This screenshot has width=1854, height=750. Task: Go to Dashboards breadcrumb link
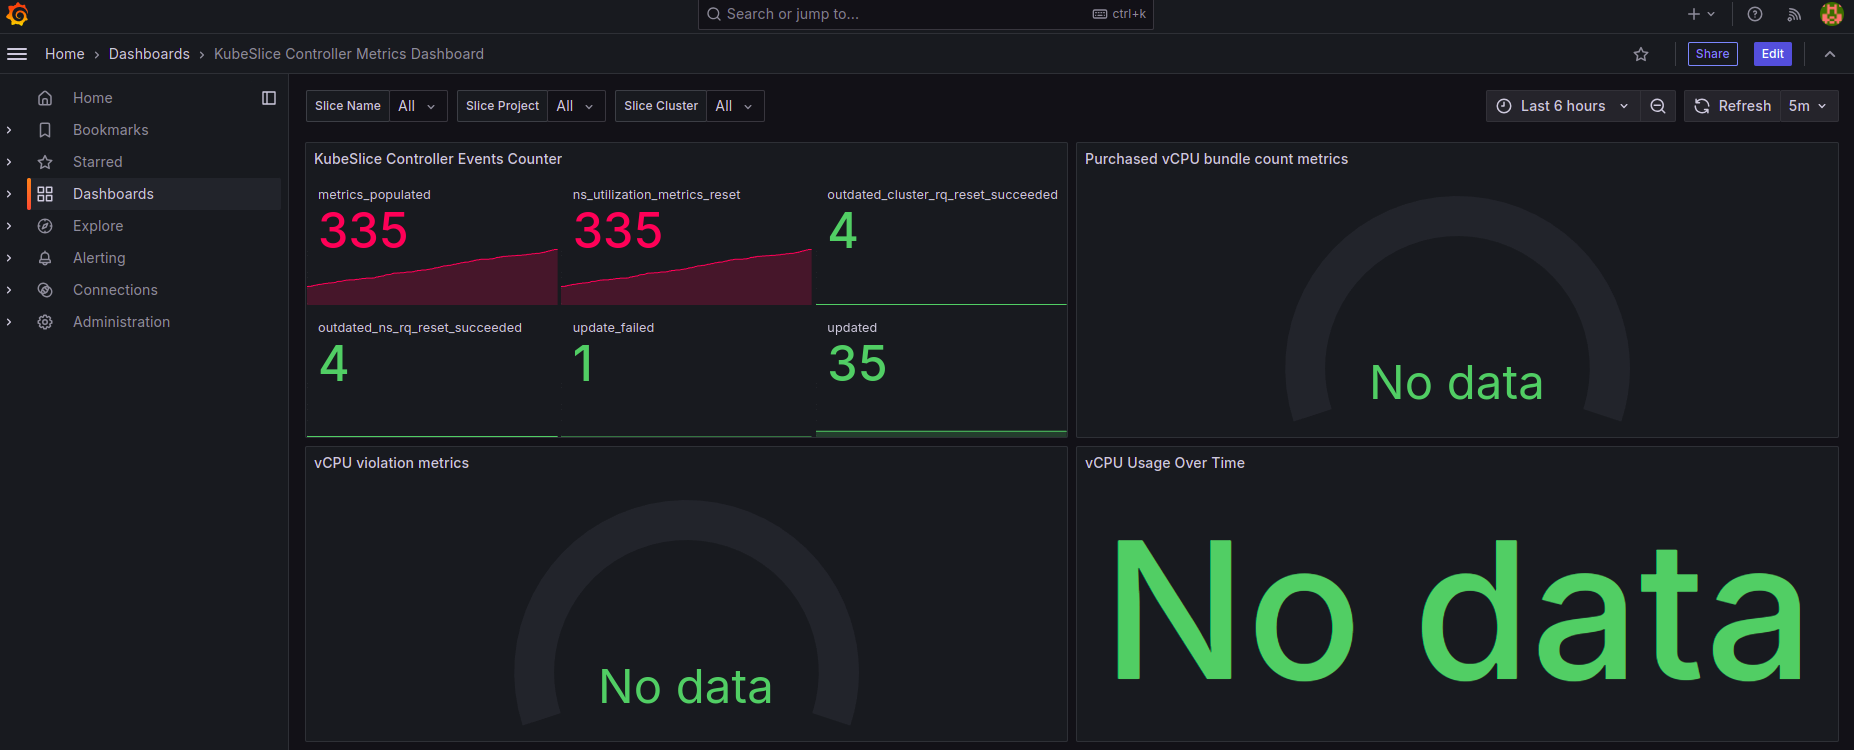[x=149, y=54]
